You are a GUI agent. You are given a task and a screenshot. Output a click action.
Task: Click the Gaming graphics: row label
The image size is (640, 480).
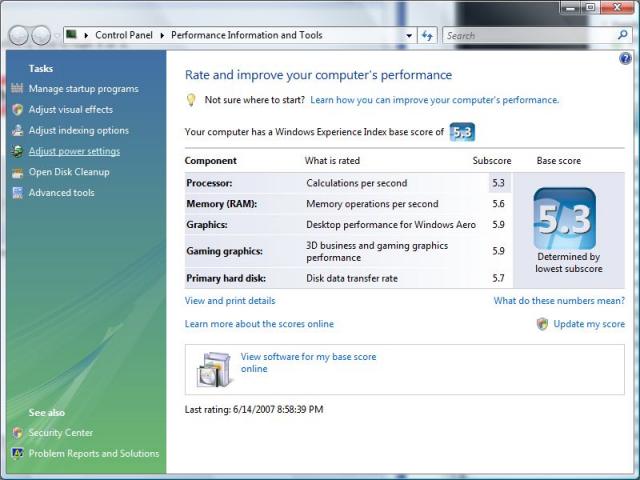click(224, 251)
